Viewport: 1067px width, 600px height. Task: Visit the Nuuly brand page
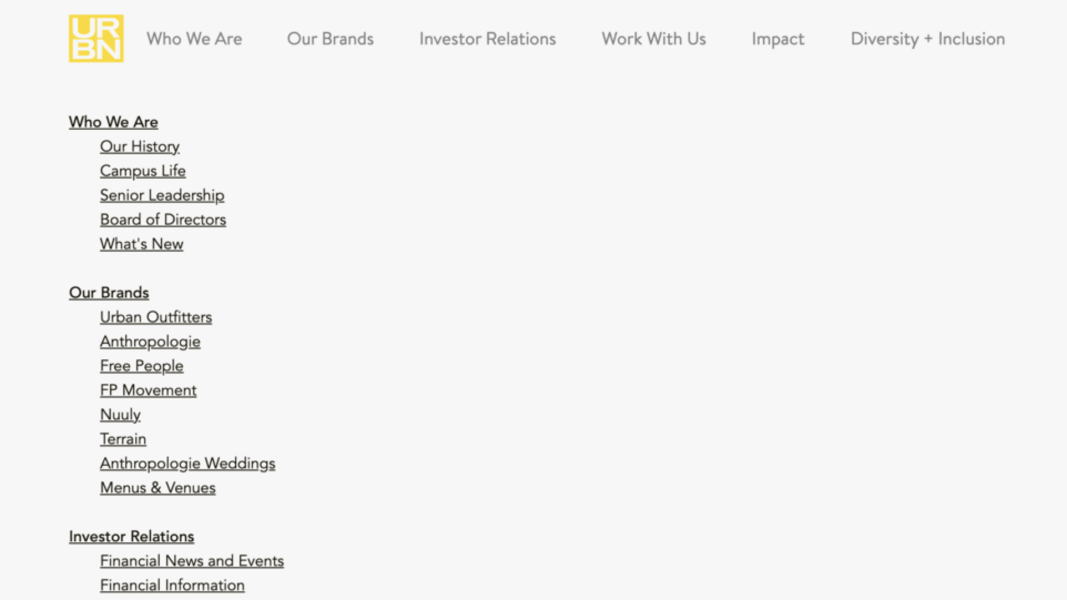[120, 414]
